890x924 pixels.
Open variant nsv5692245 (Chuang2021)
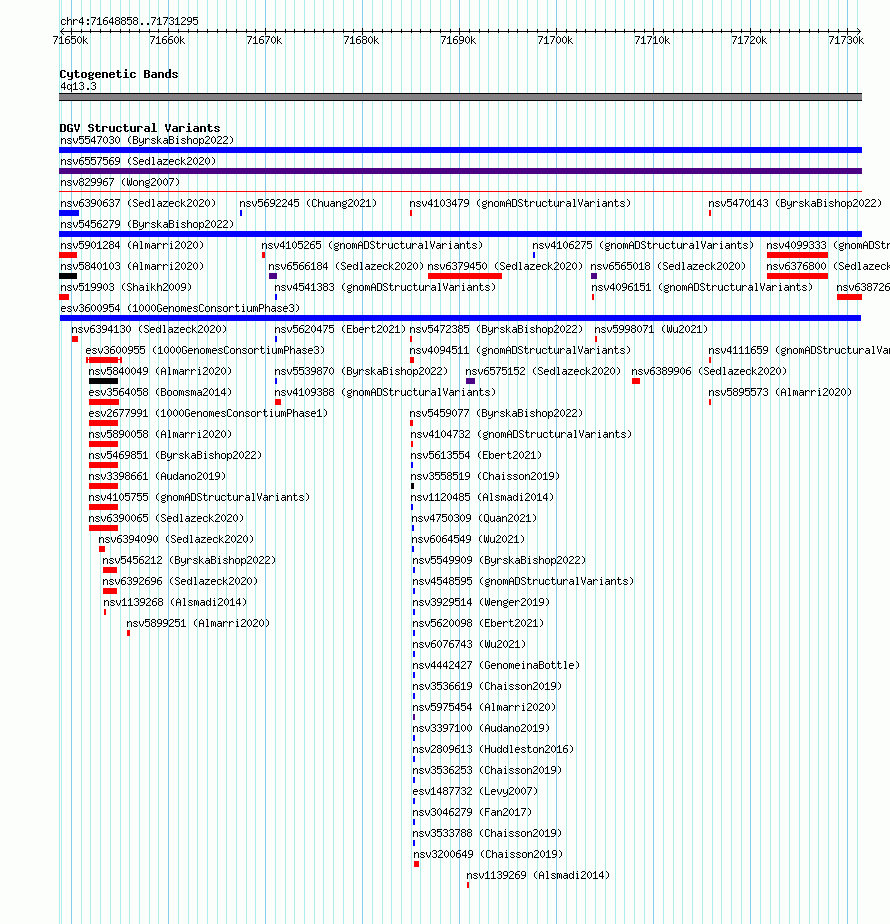tap(308, 203)
